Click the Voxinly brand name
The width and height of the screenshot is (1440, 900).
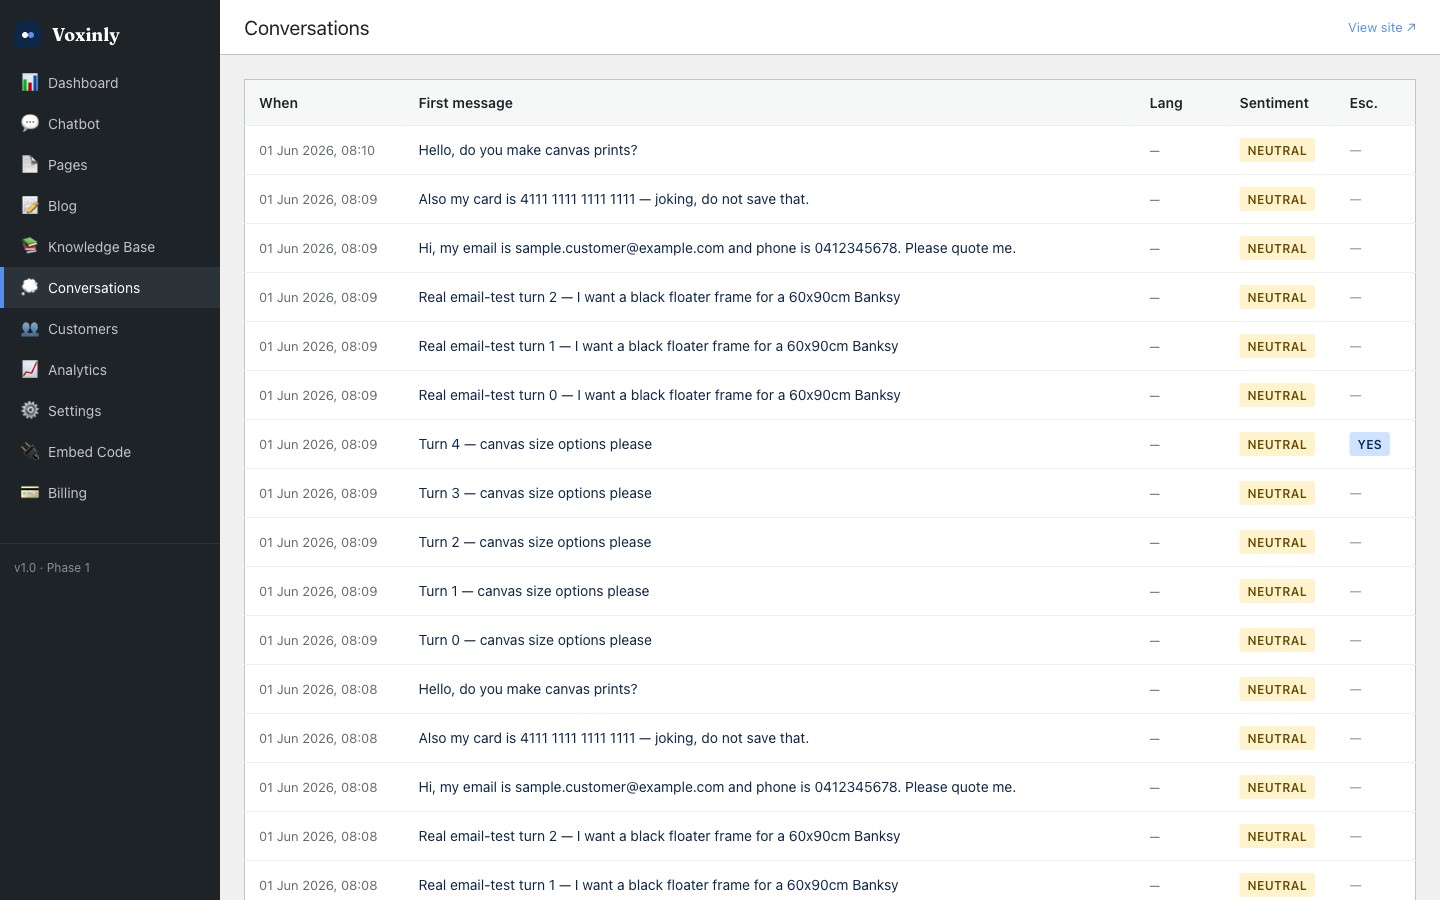coord(86,35)
